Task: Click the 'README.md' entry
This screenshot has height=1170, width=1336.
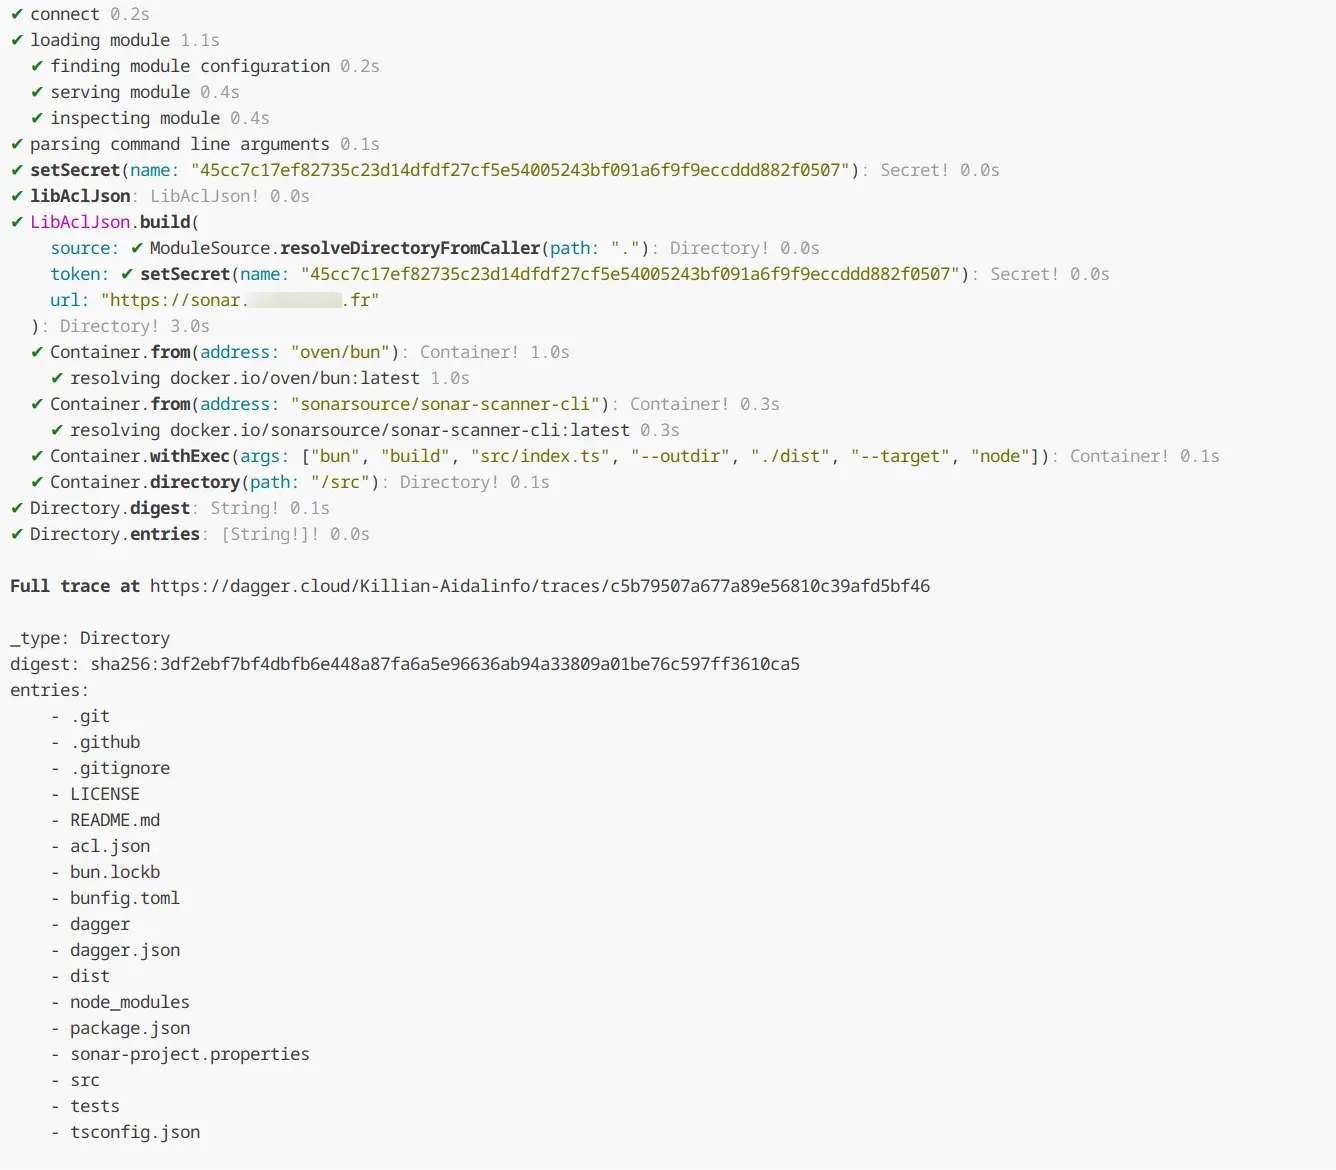Action: 115,820
